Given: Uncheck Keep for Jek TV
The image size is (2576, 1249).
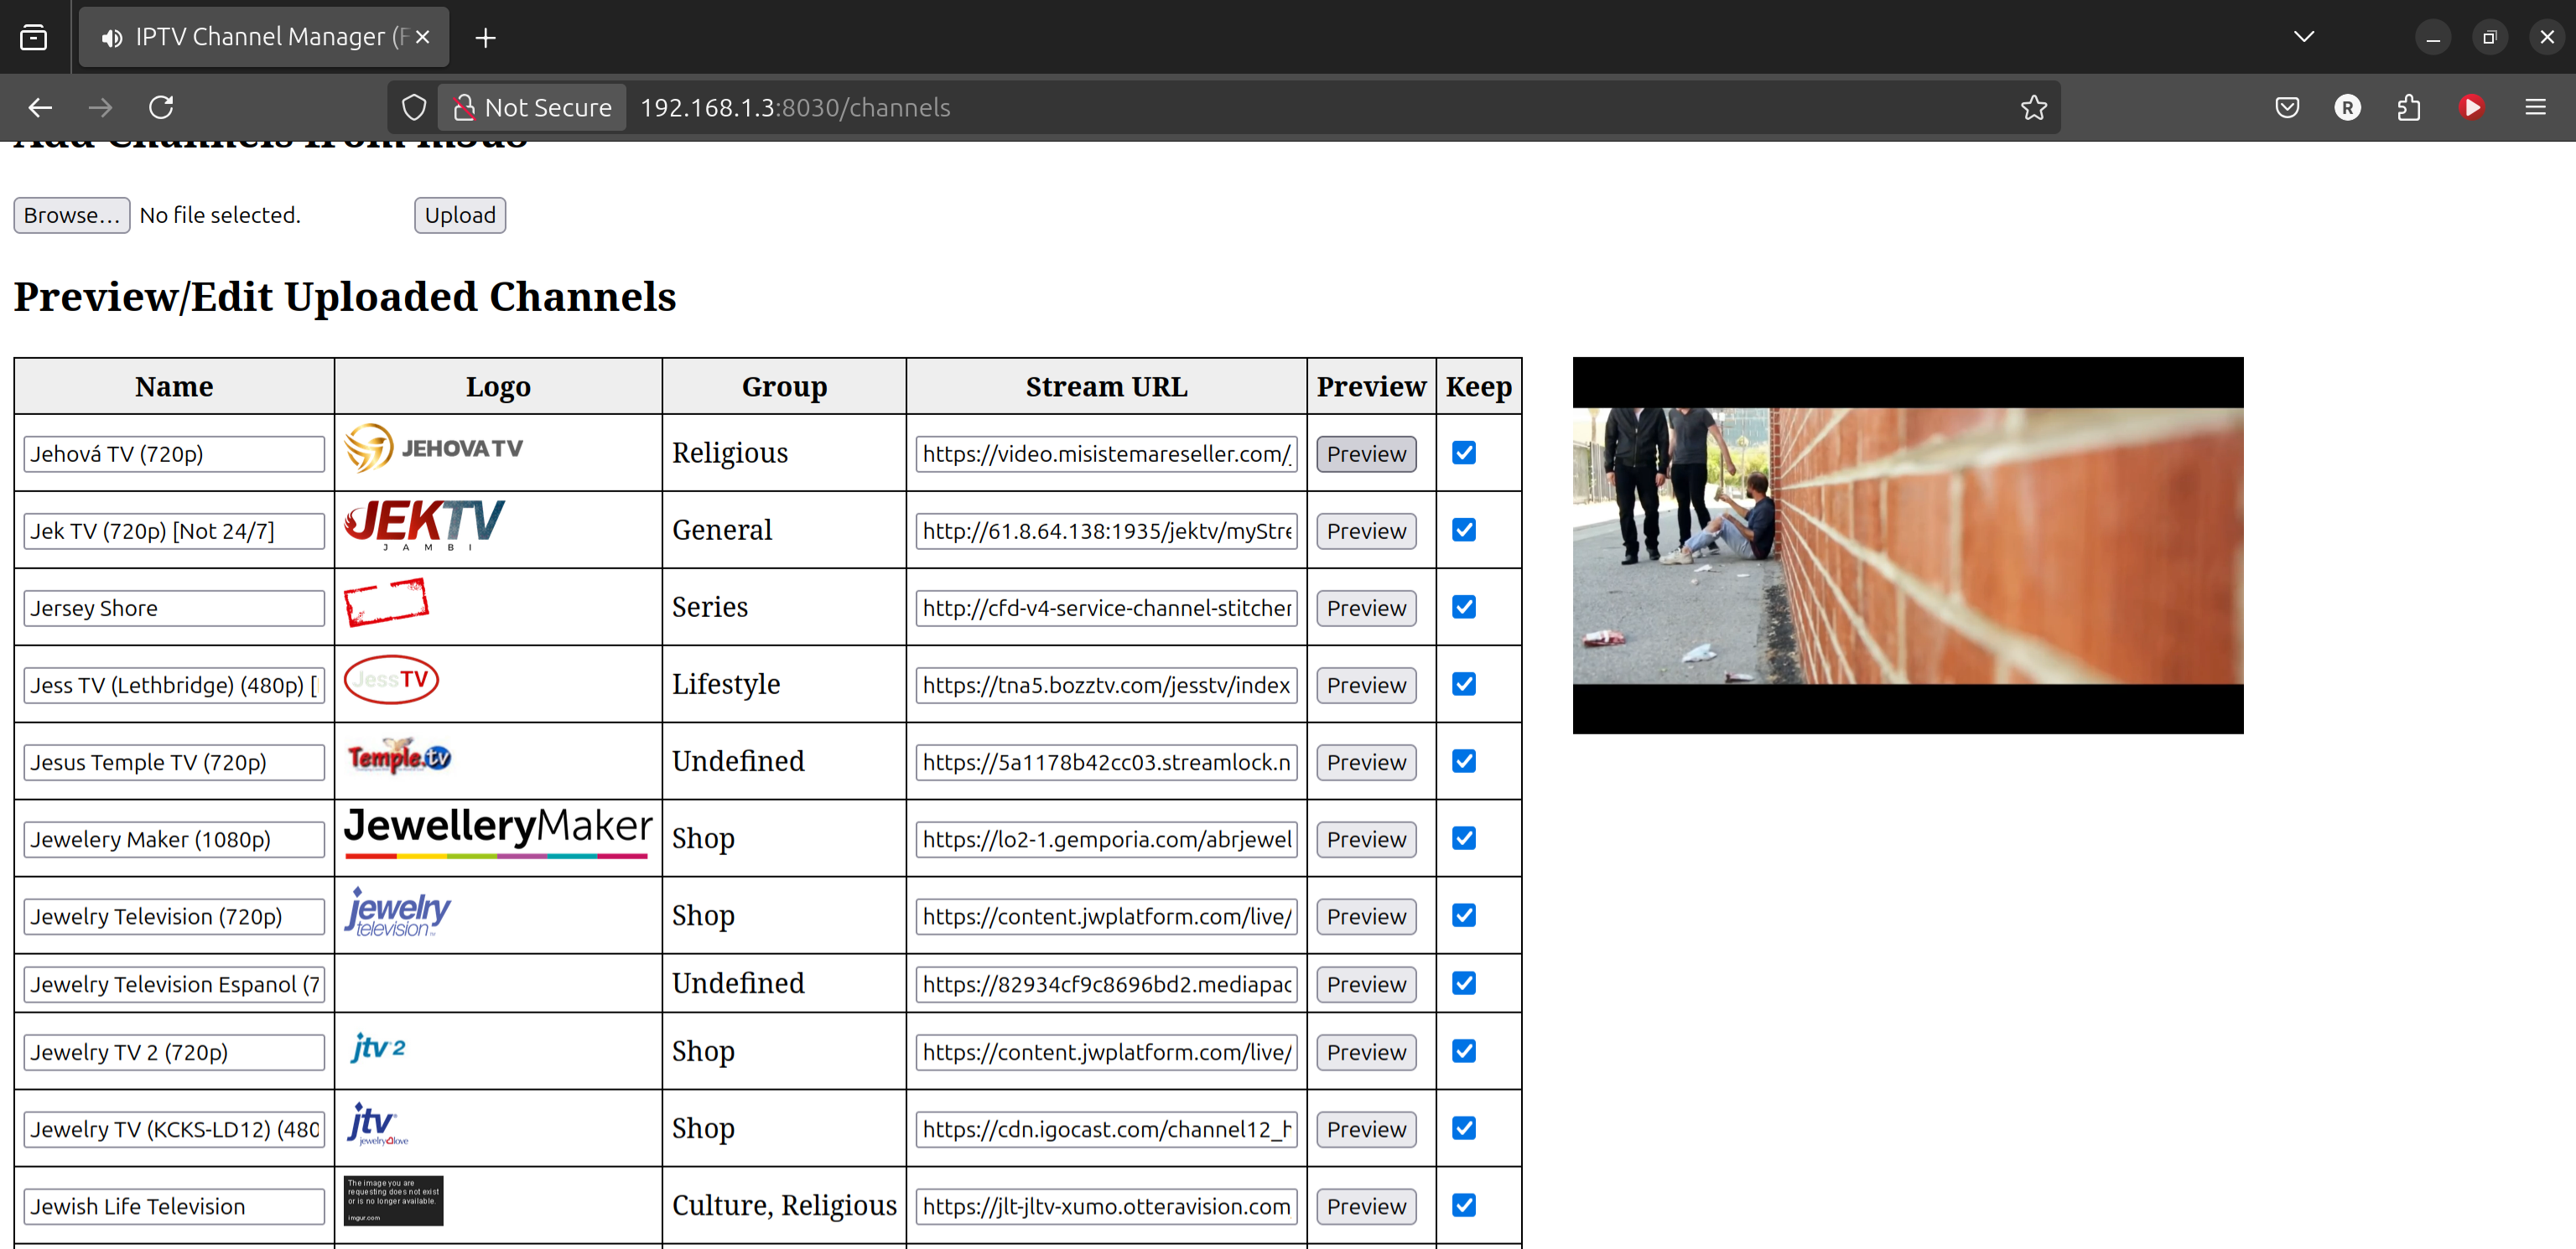Looking at the screenshot, I should pyautogui.click(x=1463, y=530).
